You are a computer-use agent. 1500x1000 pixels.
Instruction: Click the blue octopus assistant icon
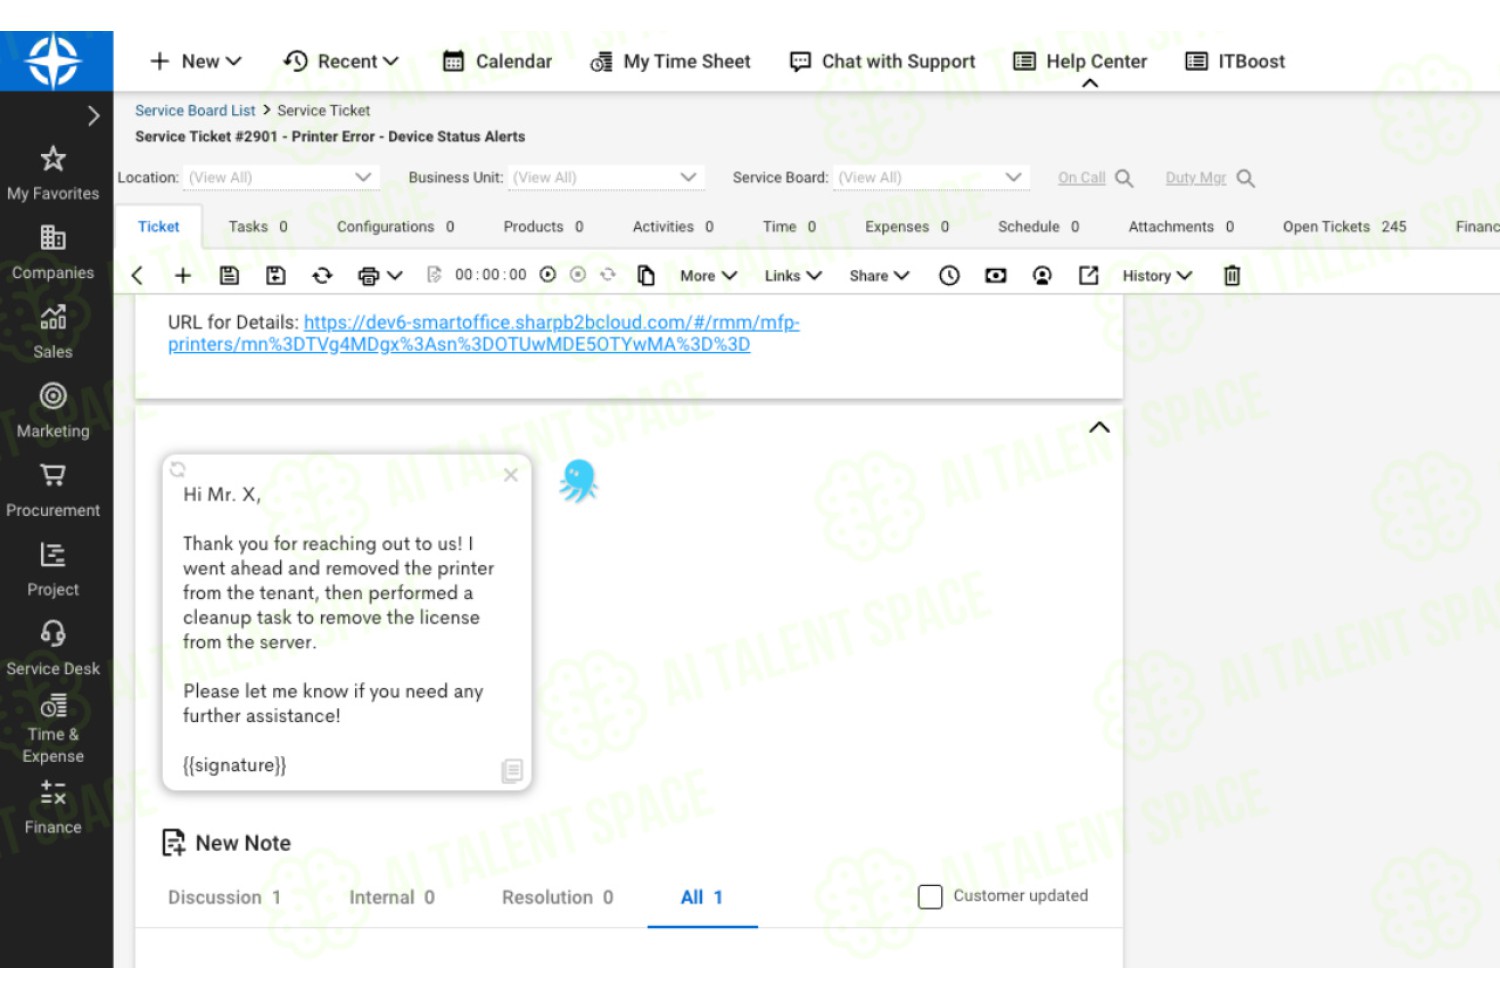579,481
